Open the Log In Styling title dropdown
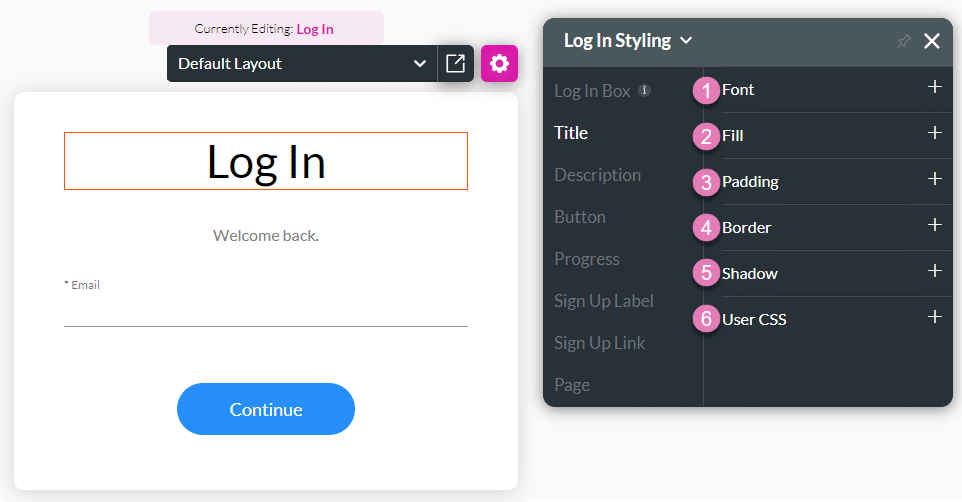 click(686, 41)
